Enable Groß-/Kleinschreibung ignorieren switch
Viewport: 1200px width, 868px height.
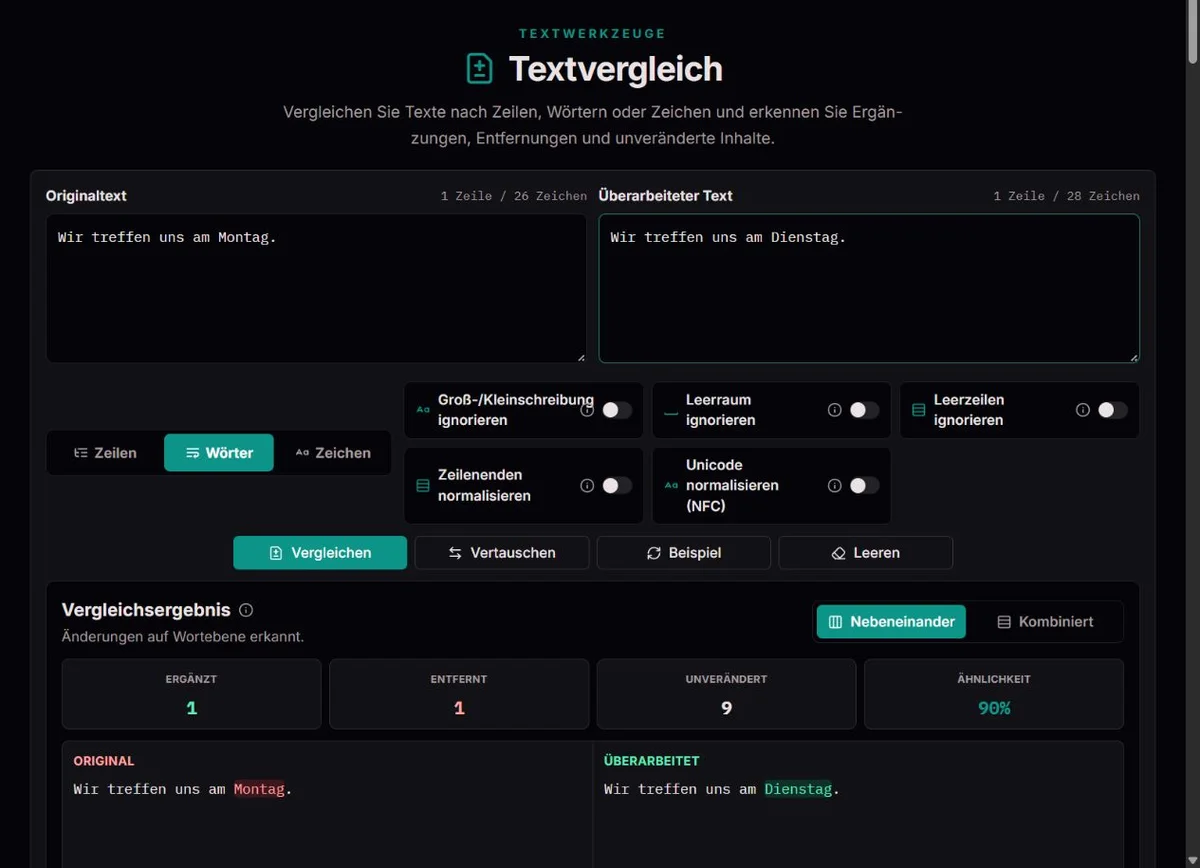(x=617, y=410)
